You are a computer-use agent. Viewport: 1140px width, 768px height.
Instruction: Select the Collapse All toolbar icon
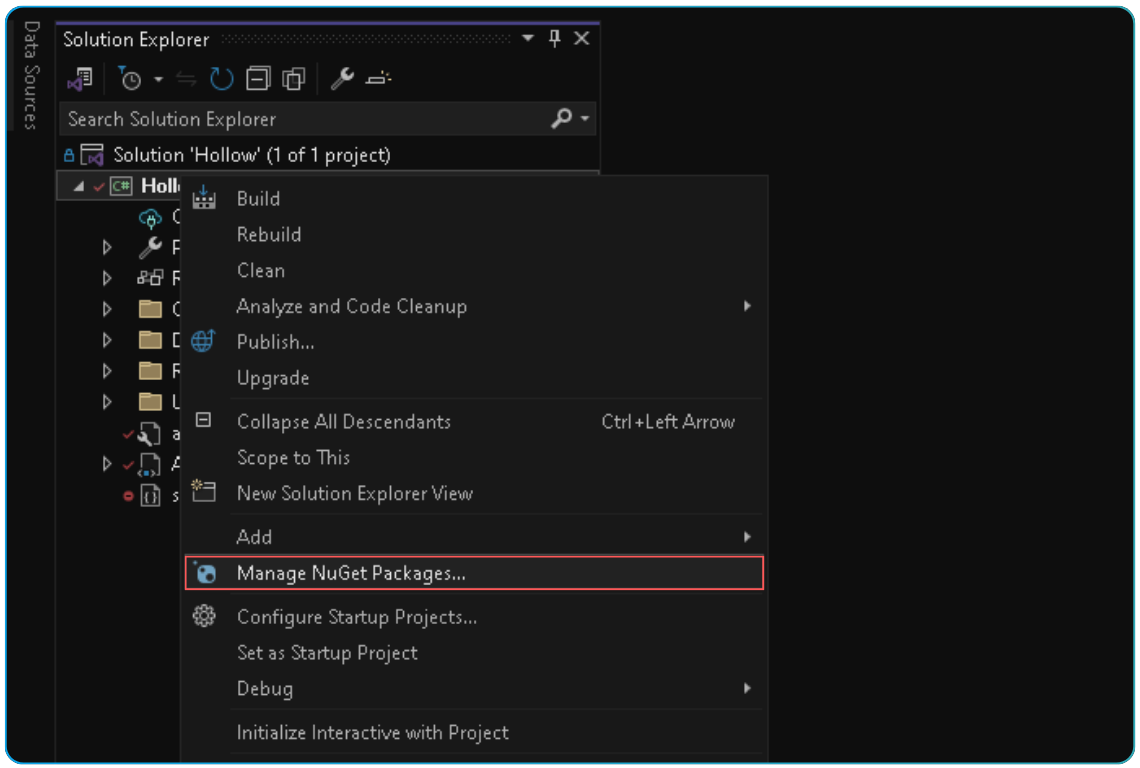257,78
